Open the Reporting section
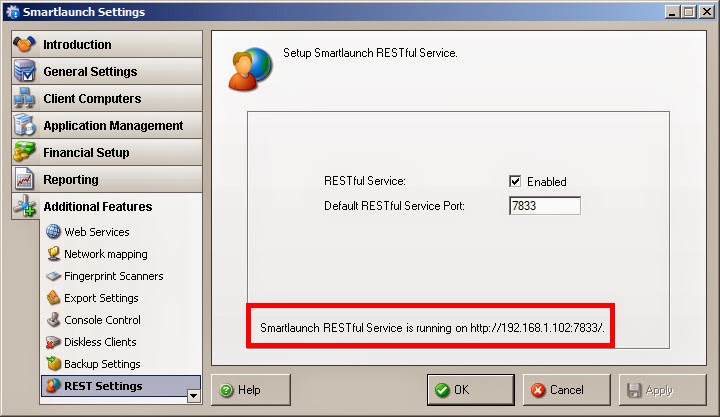 (x=107, y=180)
